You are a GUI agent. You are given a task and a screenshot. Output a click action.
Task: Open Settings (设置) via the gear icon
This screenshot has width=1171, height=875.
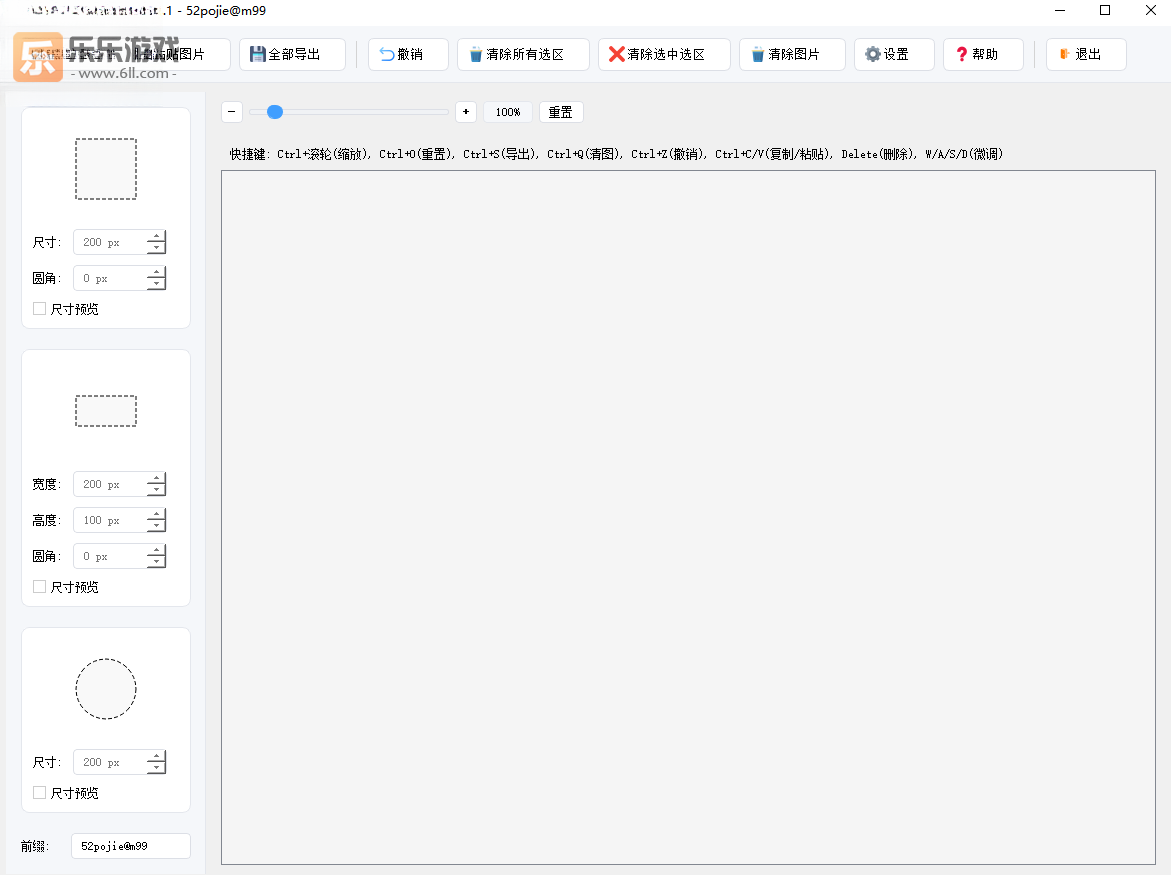[x=872, y=55]
